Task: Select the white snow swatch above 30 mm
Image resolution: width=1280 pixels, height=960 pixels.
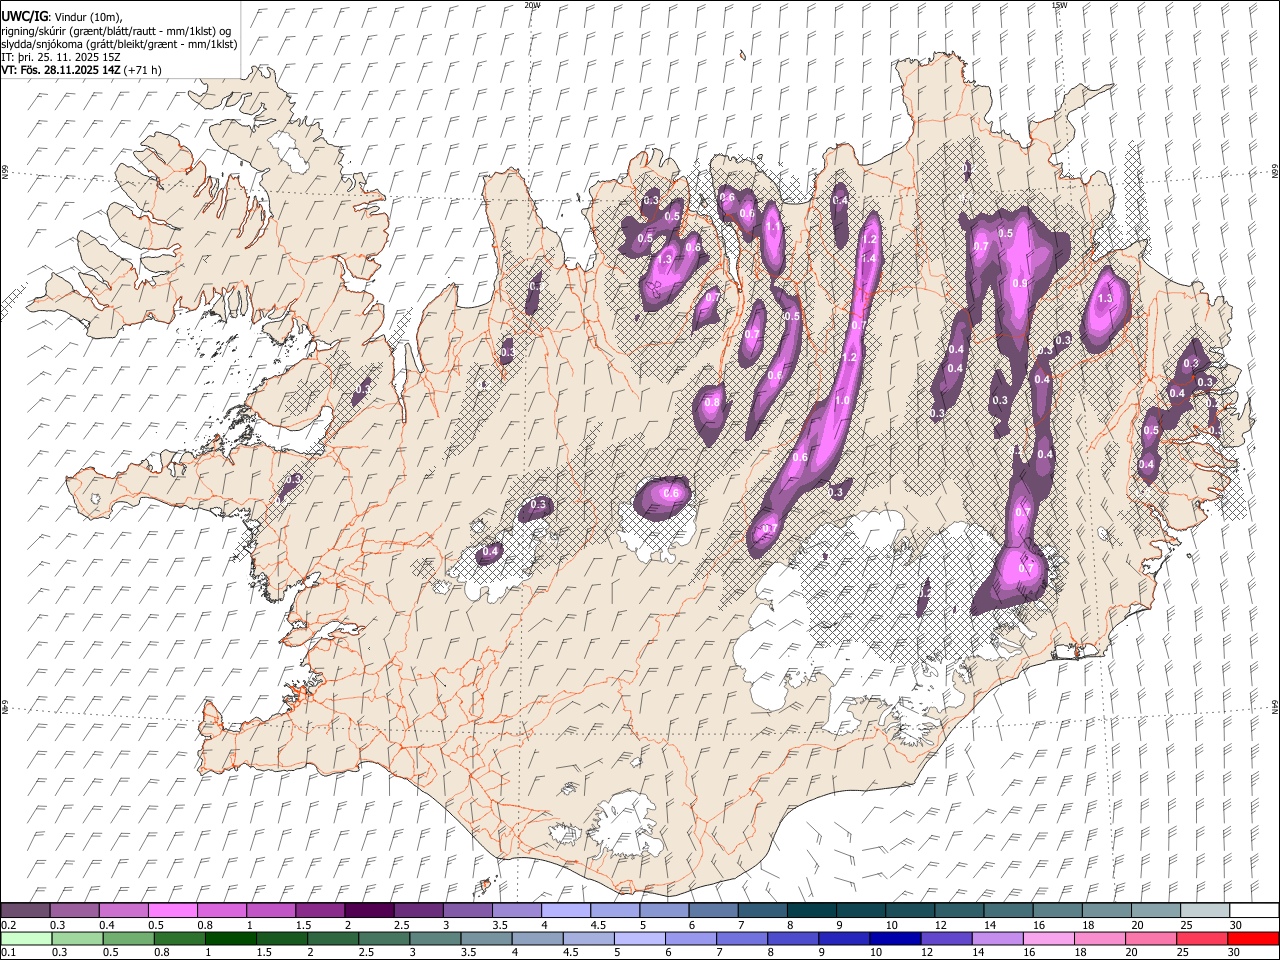Action: click(x=1254, y=910)
